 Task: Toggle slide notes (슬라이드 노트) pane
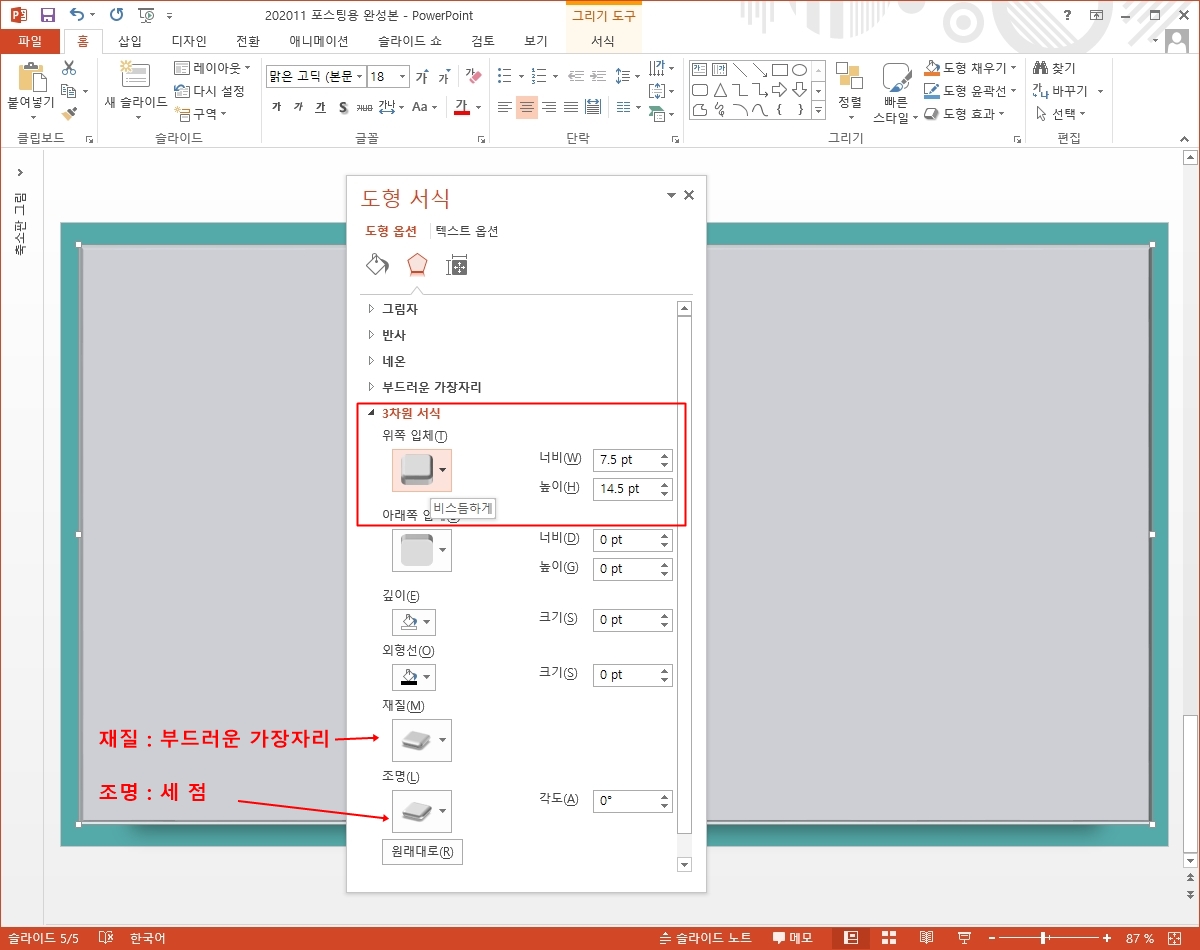[706, 938]
